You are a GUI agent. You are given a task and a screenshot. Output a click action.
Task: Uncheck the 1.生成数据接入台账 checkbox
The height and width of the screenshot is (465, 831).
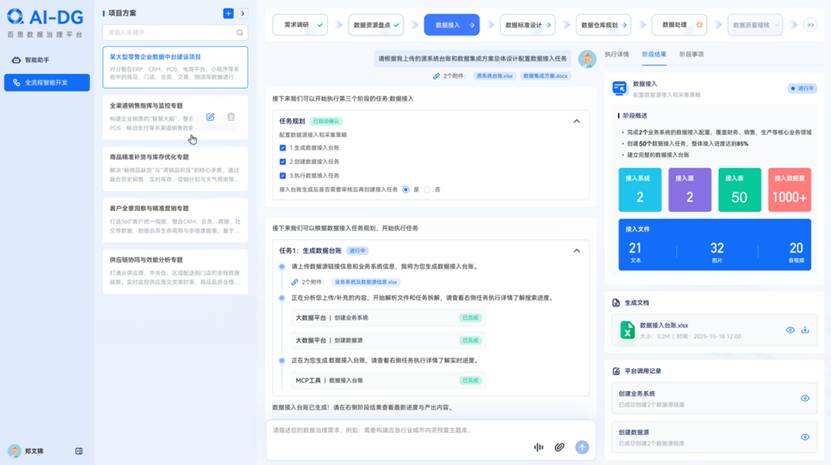283,148
